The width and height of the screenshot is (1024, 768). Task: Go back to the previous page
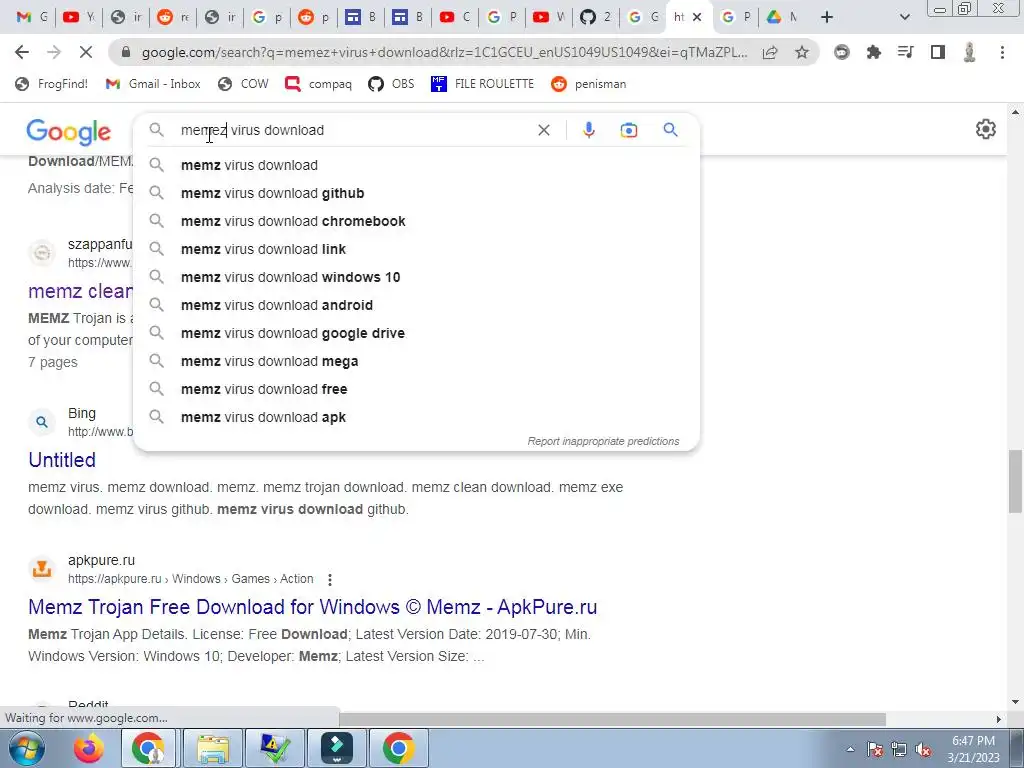tap(22, 52)
